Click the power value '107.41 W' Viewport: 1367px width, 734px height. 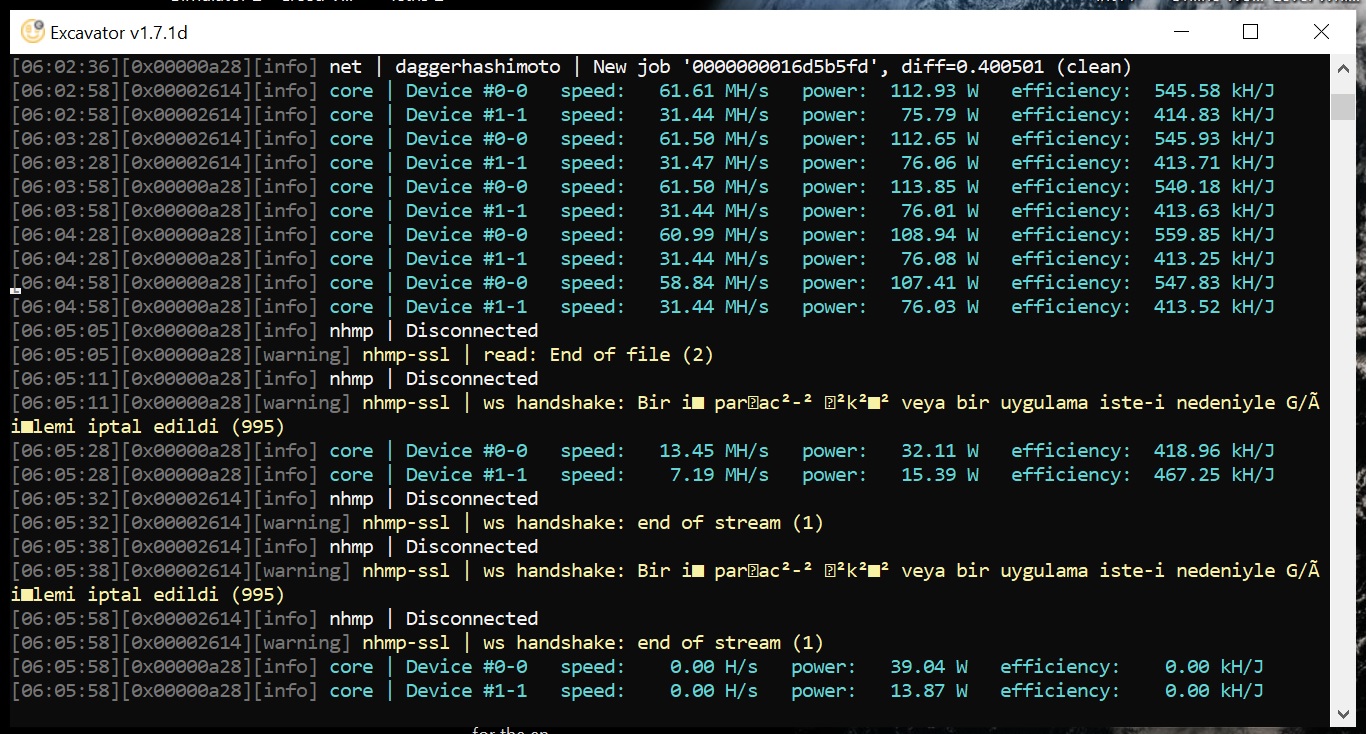[934, 283]
